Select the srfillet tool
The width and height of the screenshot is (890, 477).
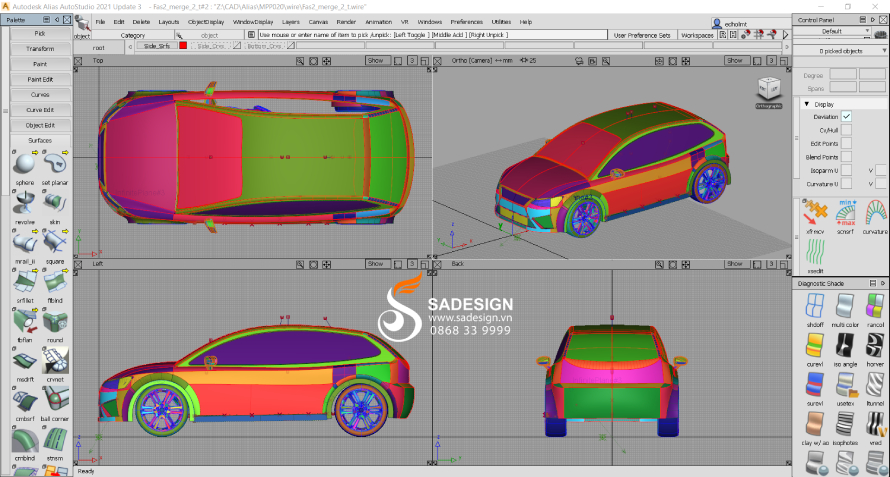point(24,282)
